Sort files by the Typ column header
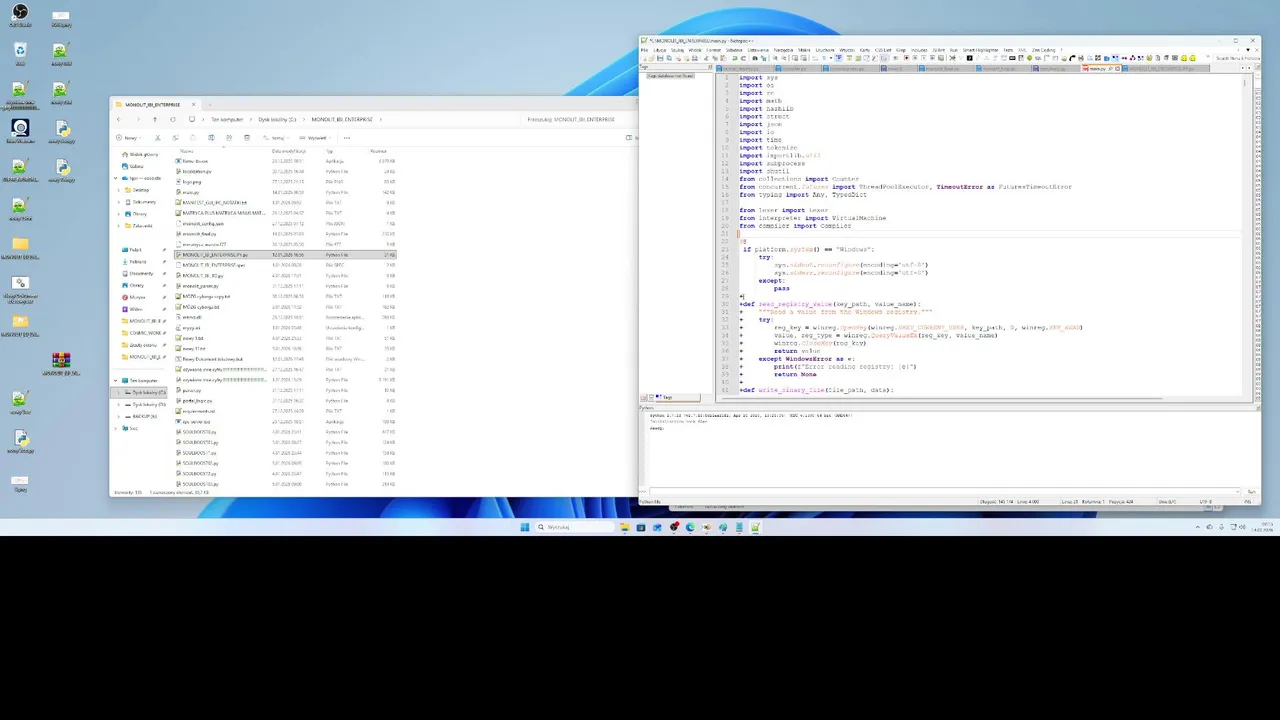 click(x=330, y=151)
